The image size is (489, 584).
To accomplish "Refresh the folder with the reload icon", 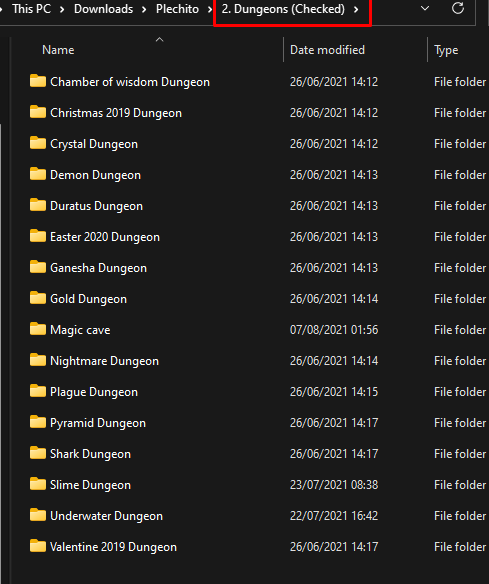I will pyautogui.click(x=458, y=8).
